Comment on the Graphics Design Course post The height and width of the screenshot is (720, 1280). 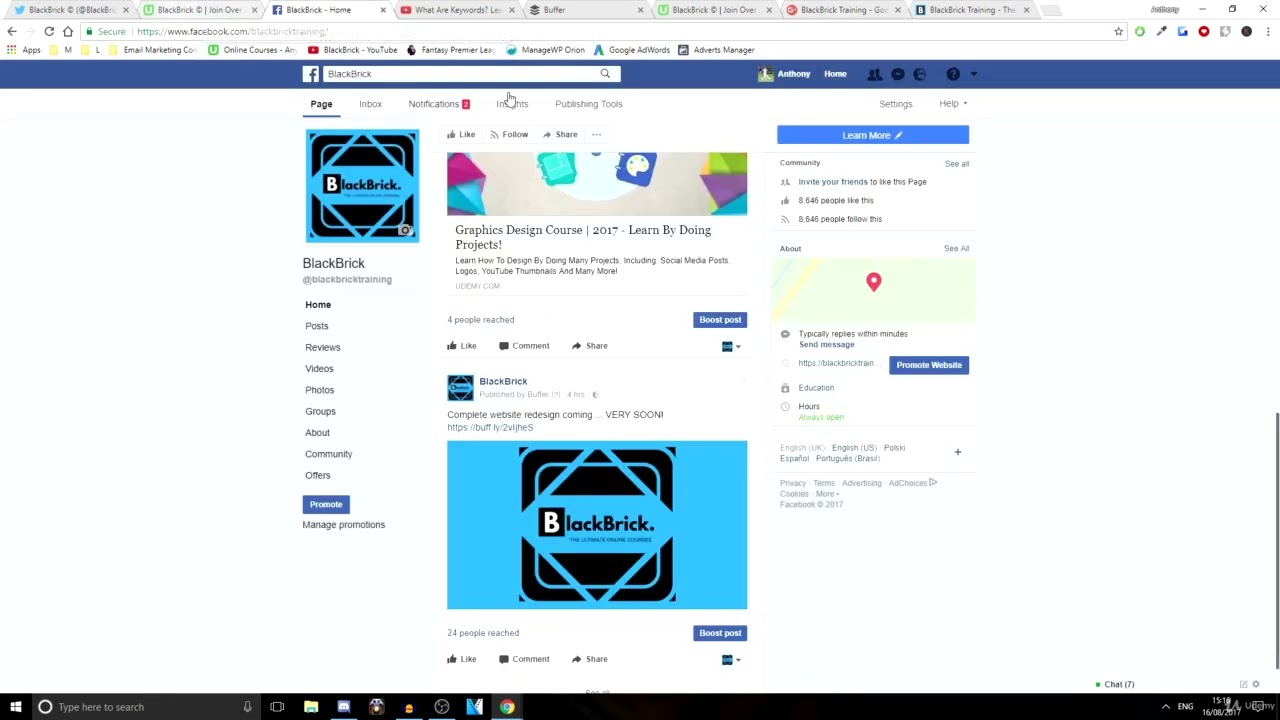coord(524,346)
